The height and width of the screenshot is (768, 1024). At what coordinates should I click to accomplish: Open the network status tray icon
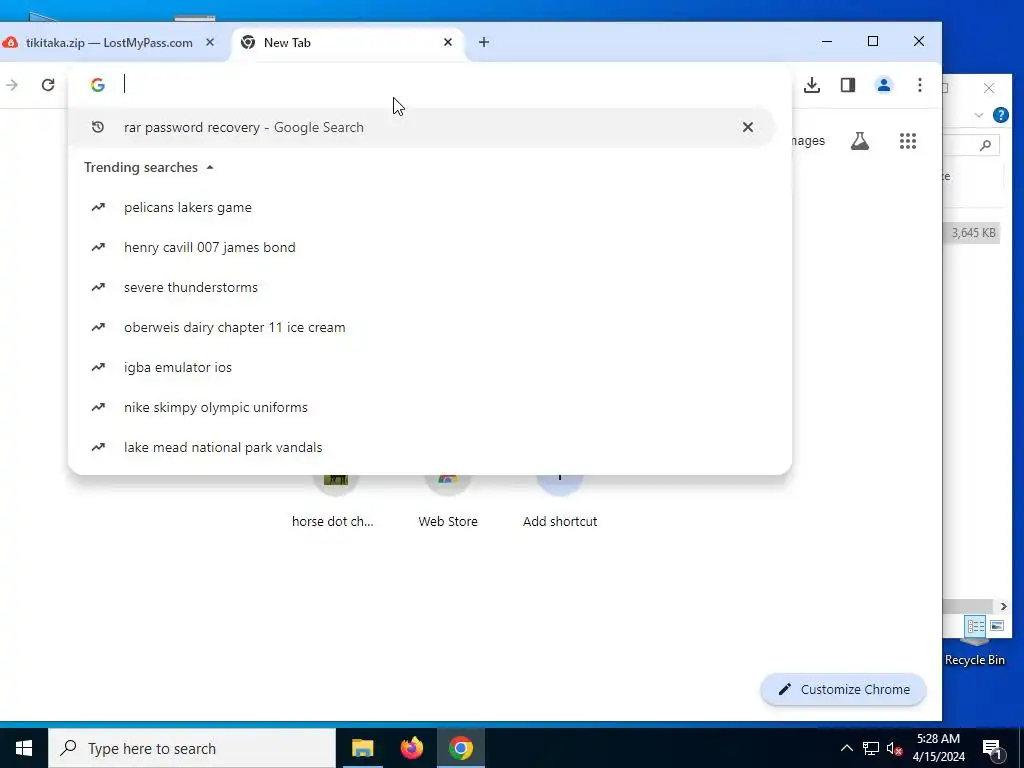pyautogui.click(x=871, y=748)
